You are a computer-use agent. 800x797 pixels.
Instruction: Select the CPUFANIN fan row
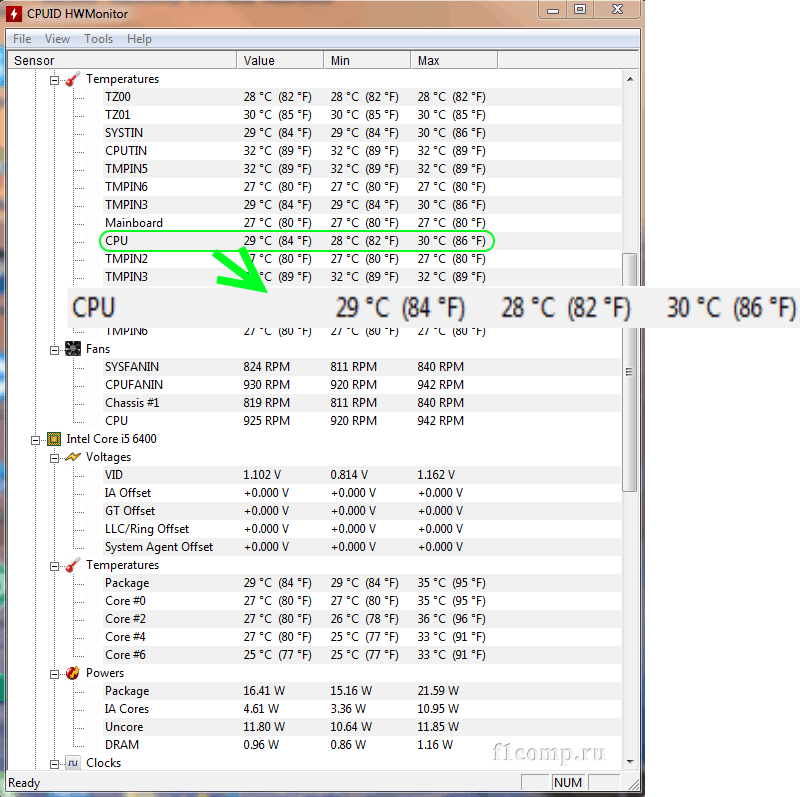[x=362, y=385]
